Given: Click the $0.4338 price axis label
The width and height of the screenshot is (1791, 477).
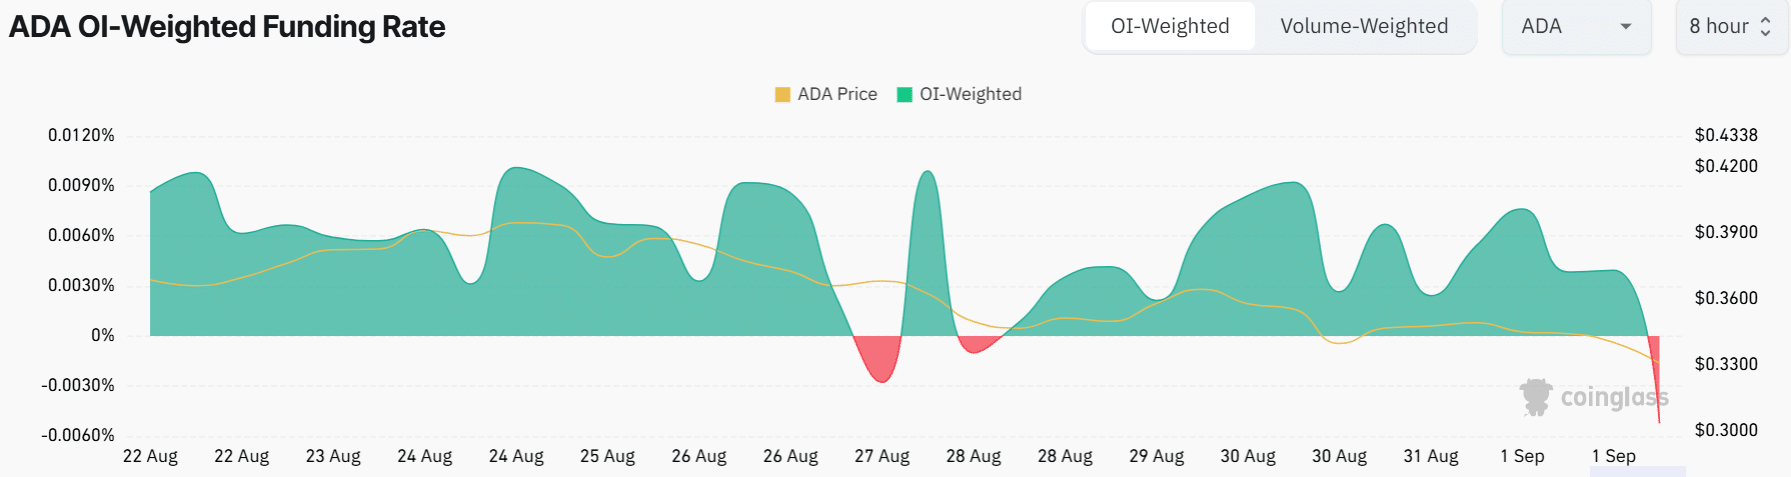Looking at the screenshot, I should tap(1725, 135).
